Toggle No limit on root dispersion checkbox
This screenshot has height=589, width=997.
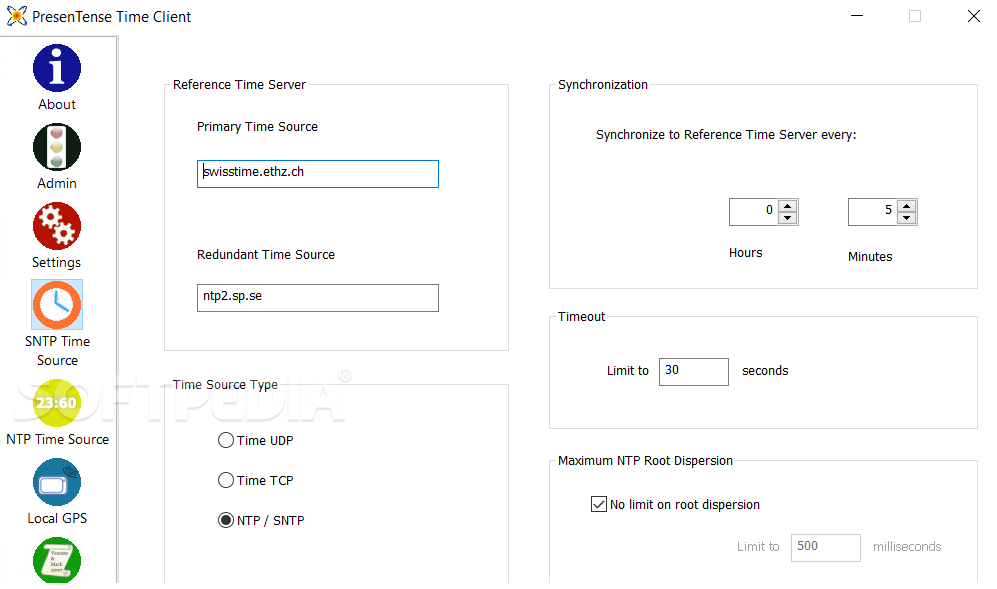598,504
